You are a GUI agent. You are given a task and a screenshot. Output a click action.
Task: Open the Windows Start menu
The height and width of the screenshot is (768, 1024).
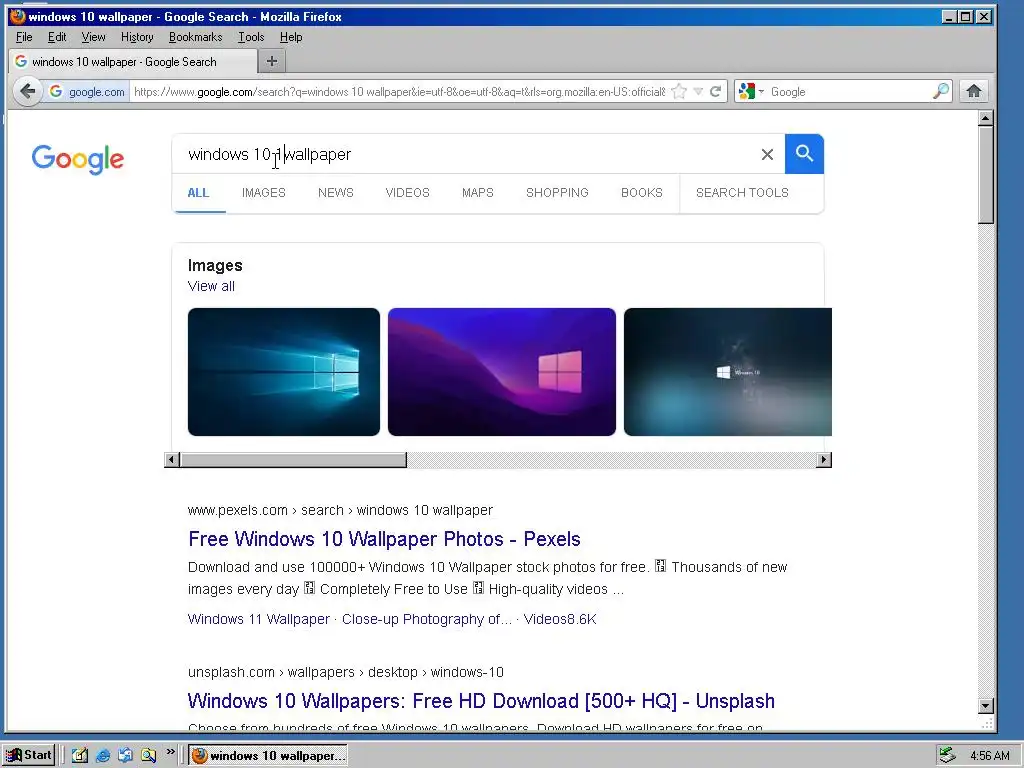pos(28,755)
